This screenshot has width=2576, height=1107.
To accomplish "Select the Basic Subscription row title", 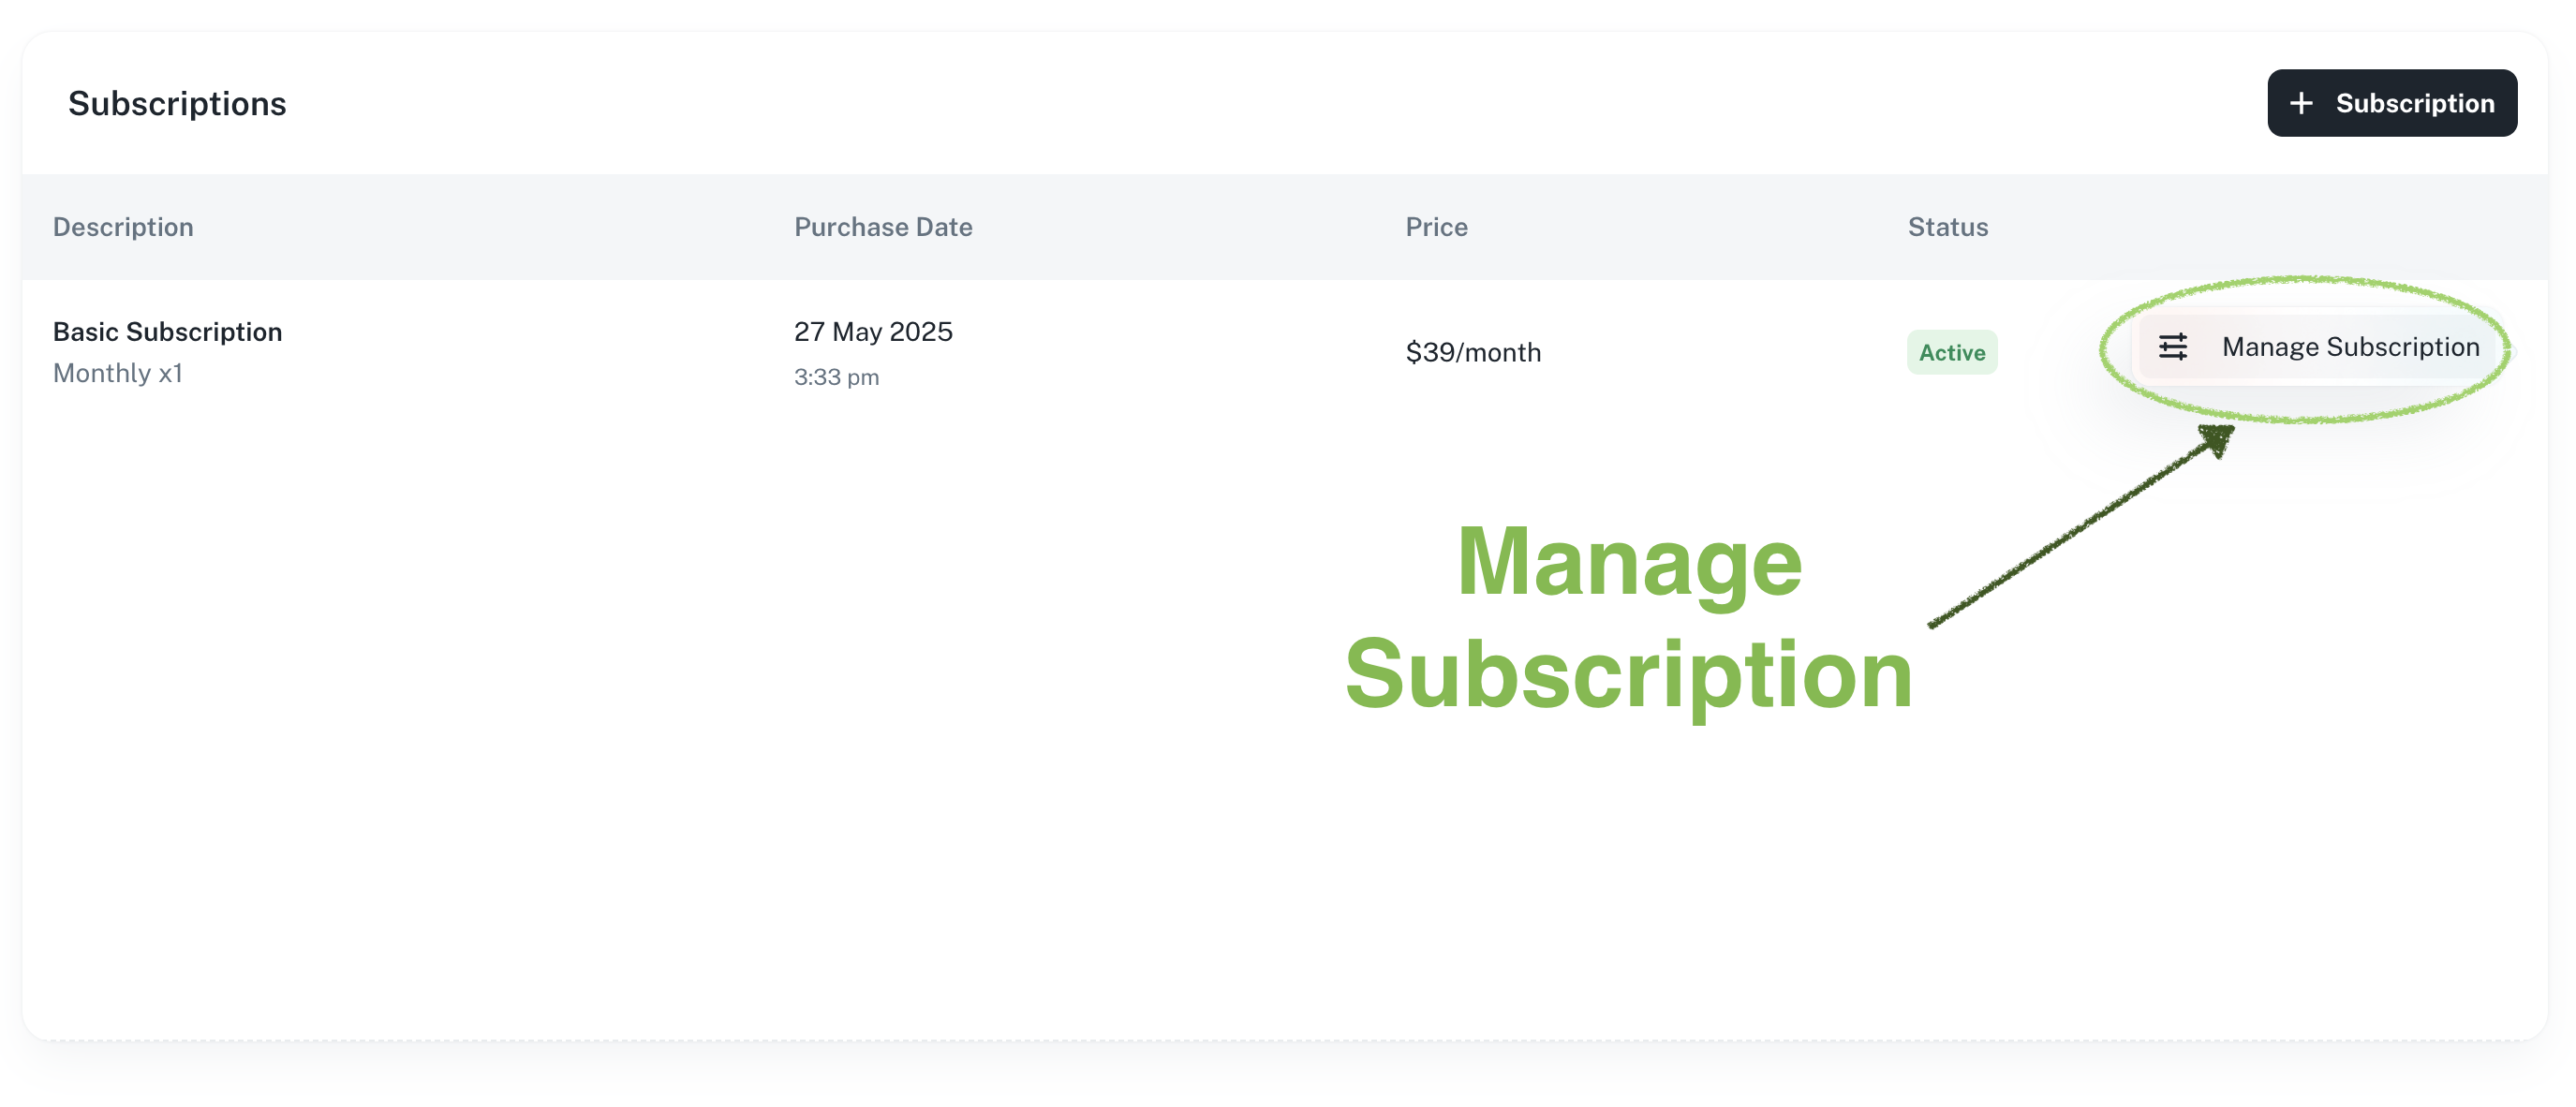I will pos(167,331).
